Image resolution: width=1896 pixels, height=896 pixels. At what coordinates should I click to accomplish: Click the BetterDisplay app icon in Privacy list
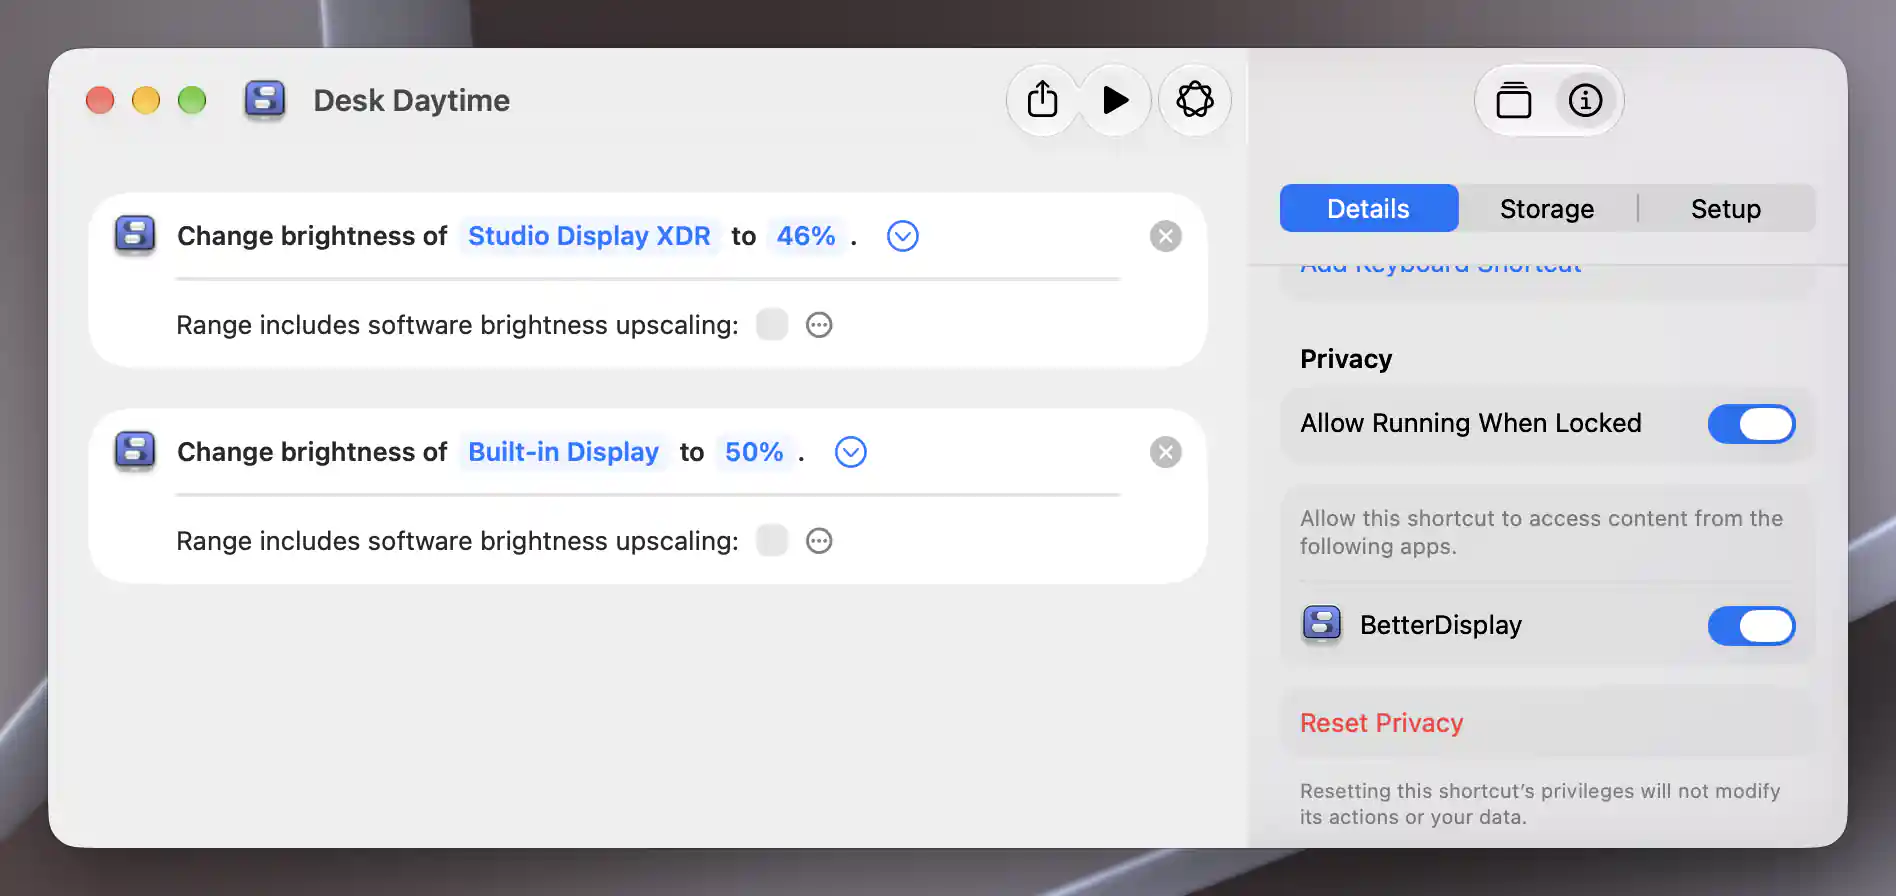[1322, 625]
